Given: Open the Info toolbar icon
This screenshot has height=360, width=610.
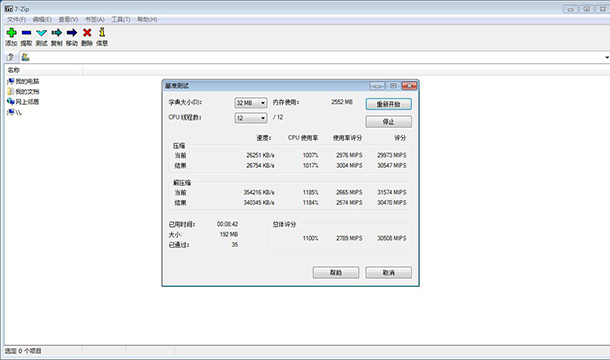Looking at the screenshot, I should coord(102,32).
